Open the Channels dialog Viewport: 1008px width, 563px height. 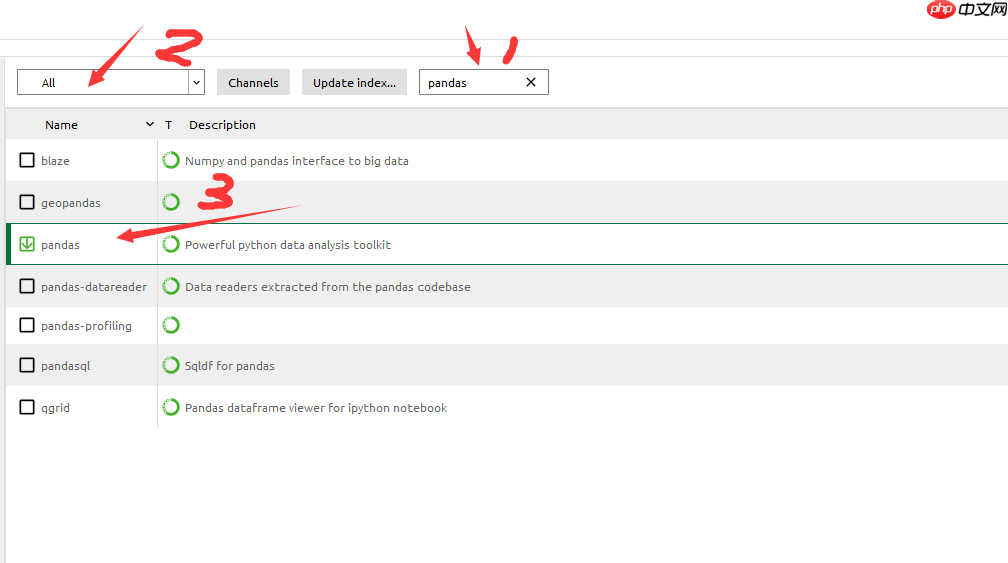[253, 82]
